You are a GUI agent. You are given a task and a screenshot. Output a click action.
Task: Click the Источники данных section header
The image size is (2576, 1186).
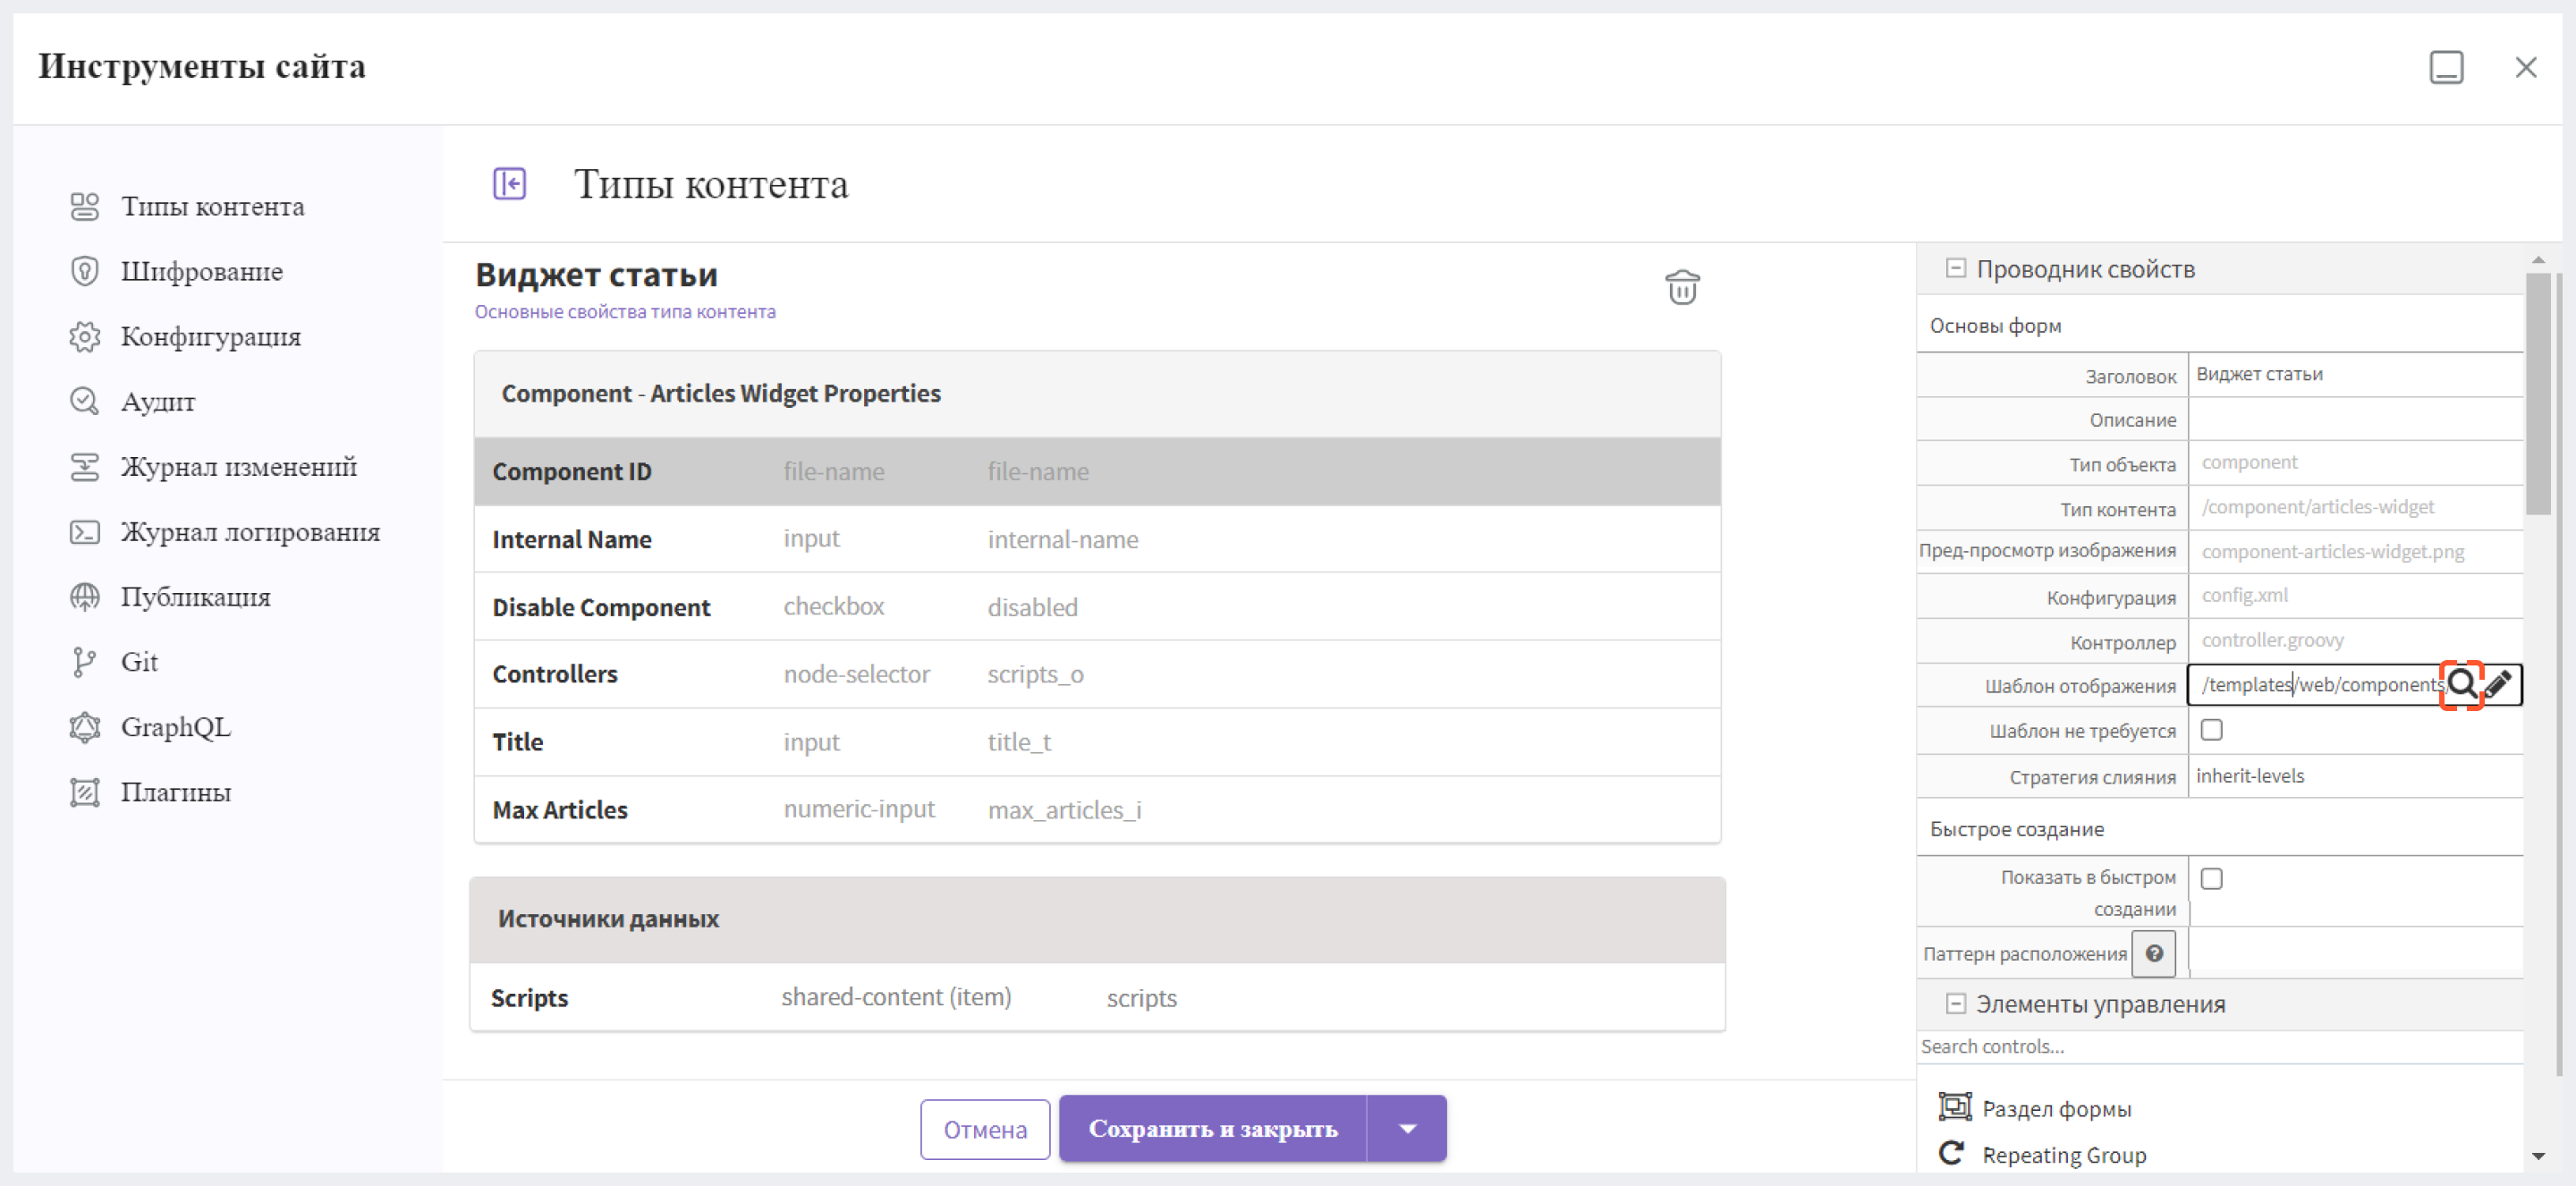pos(1097,919)
